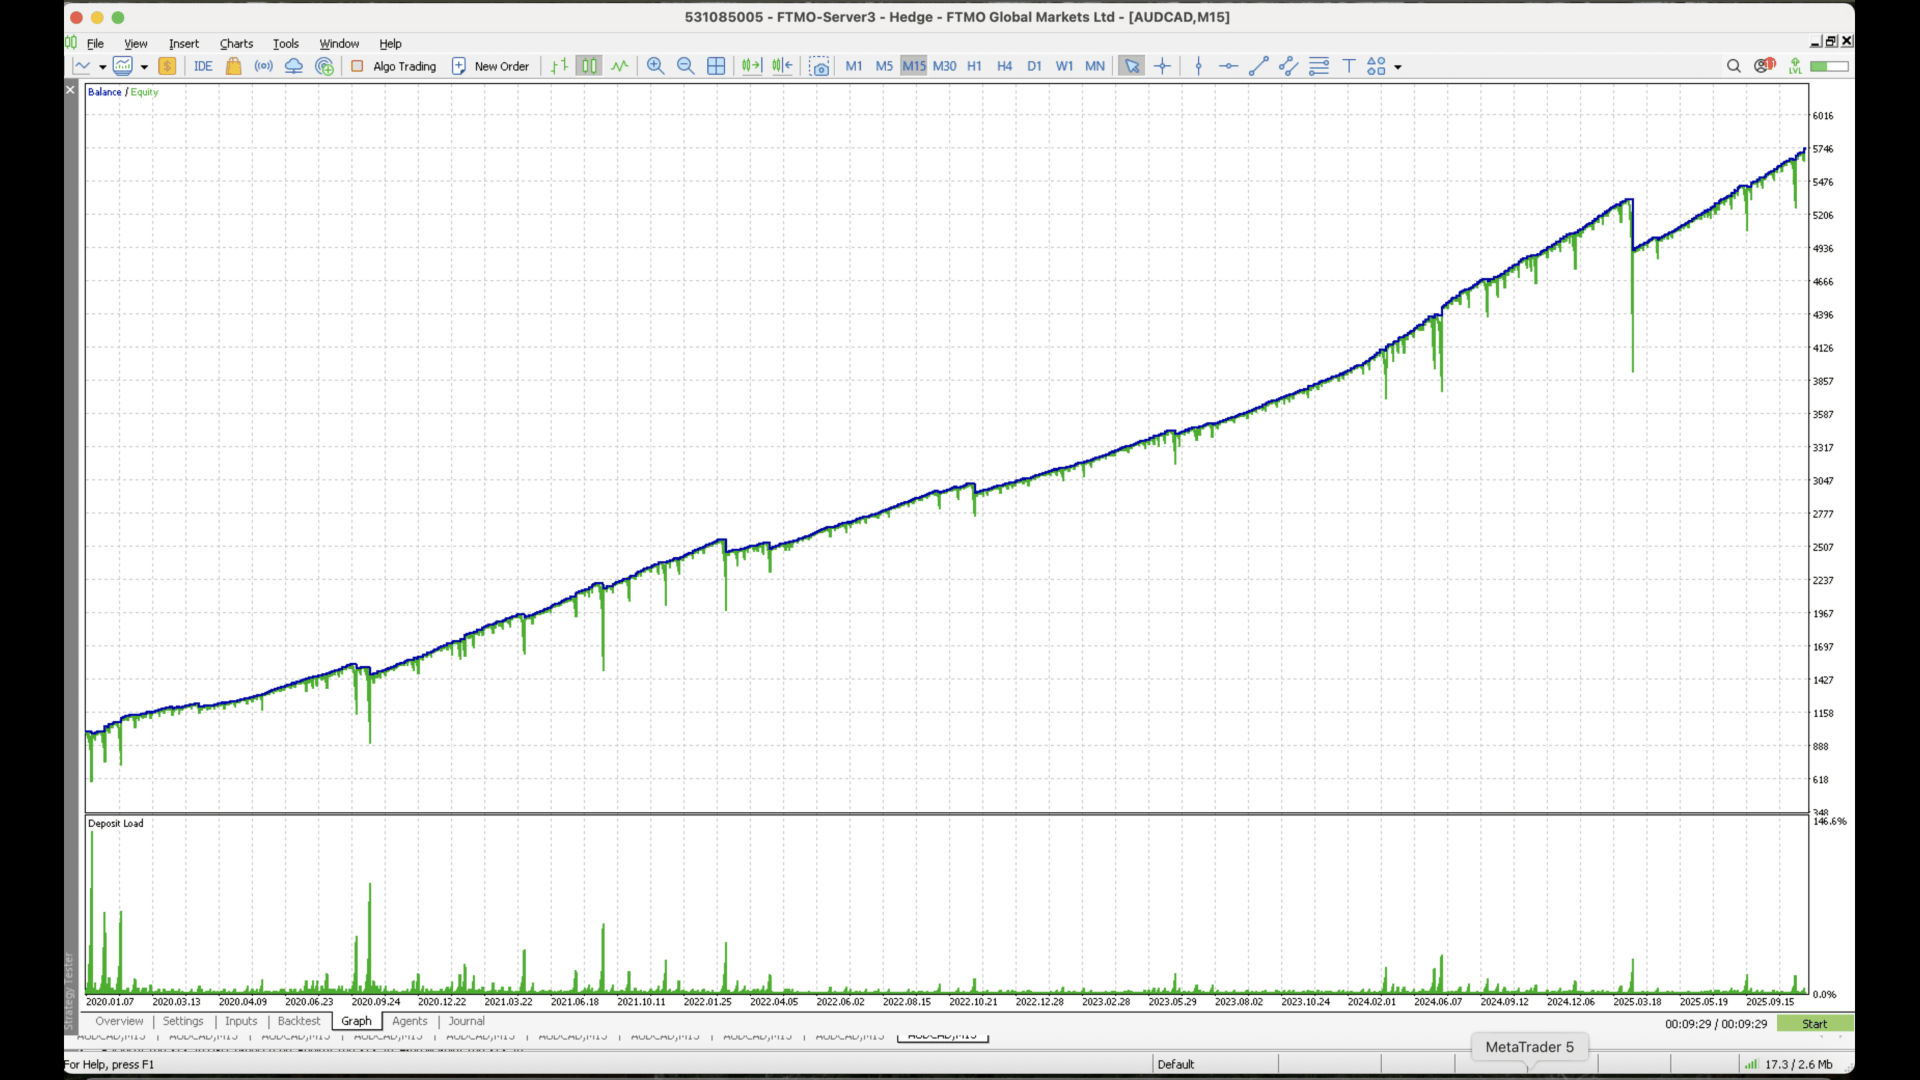Open a New Order window

pos(490,66)
